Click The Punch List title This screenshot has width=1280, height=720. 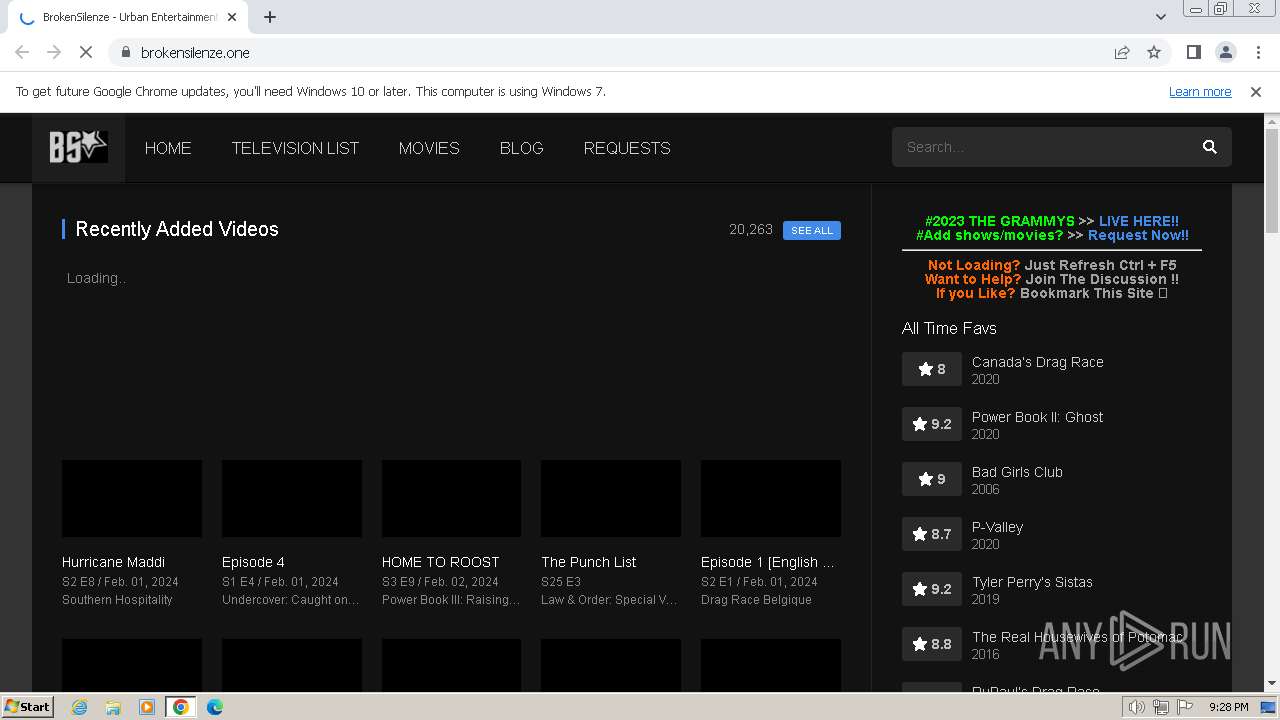[588, 562]
